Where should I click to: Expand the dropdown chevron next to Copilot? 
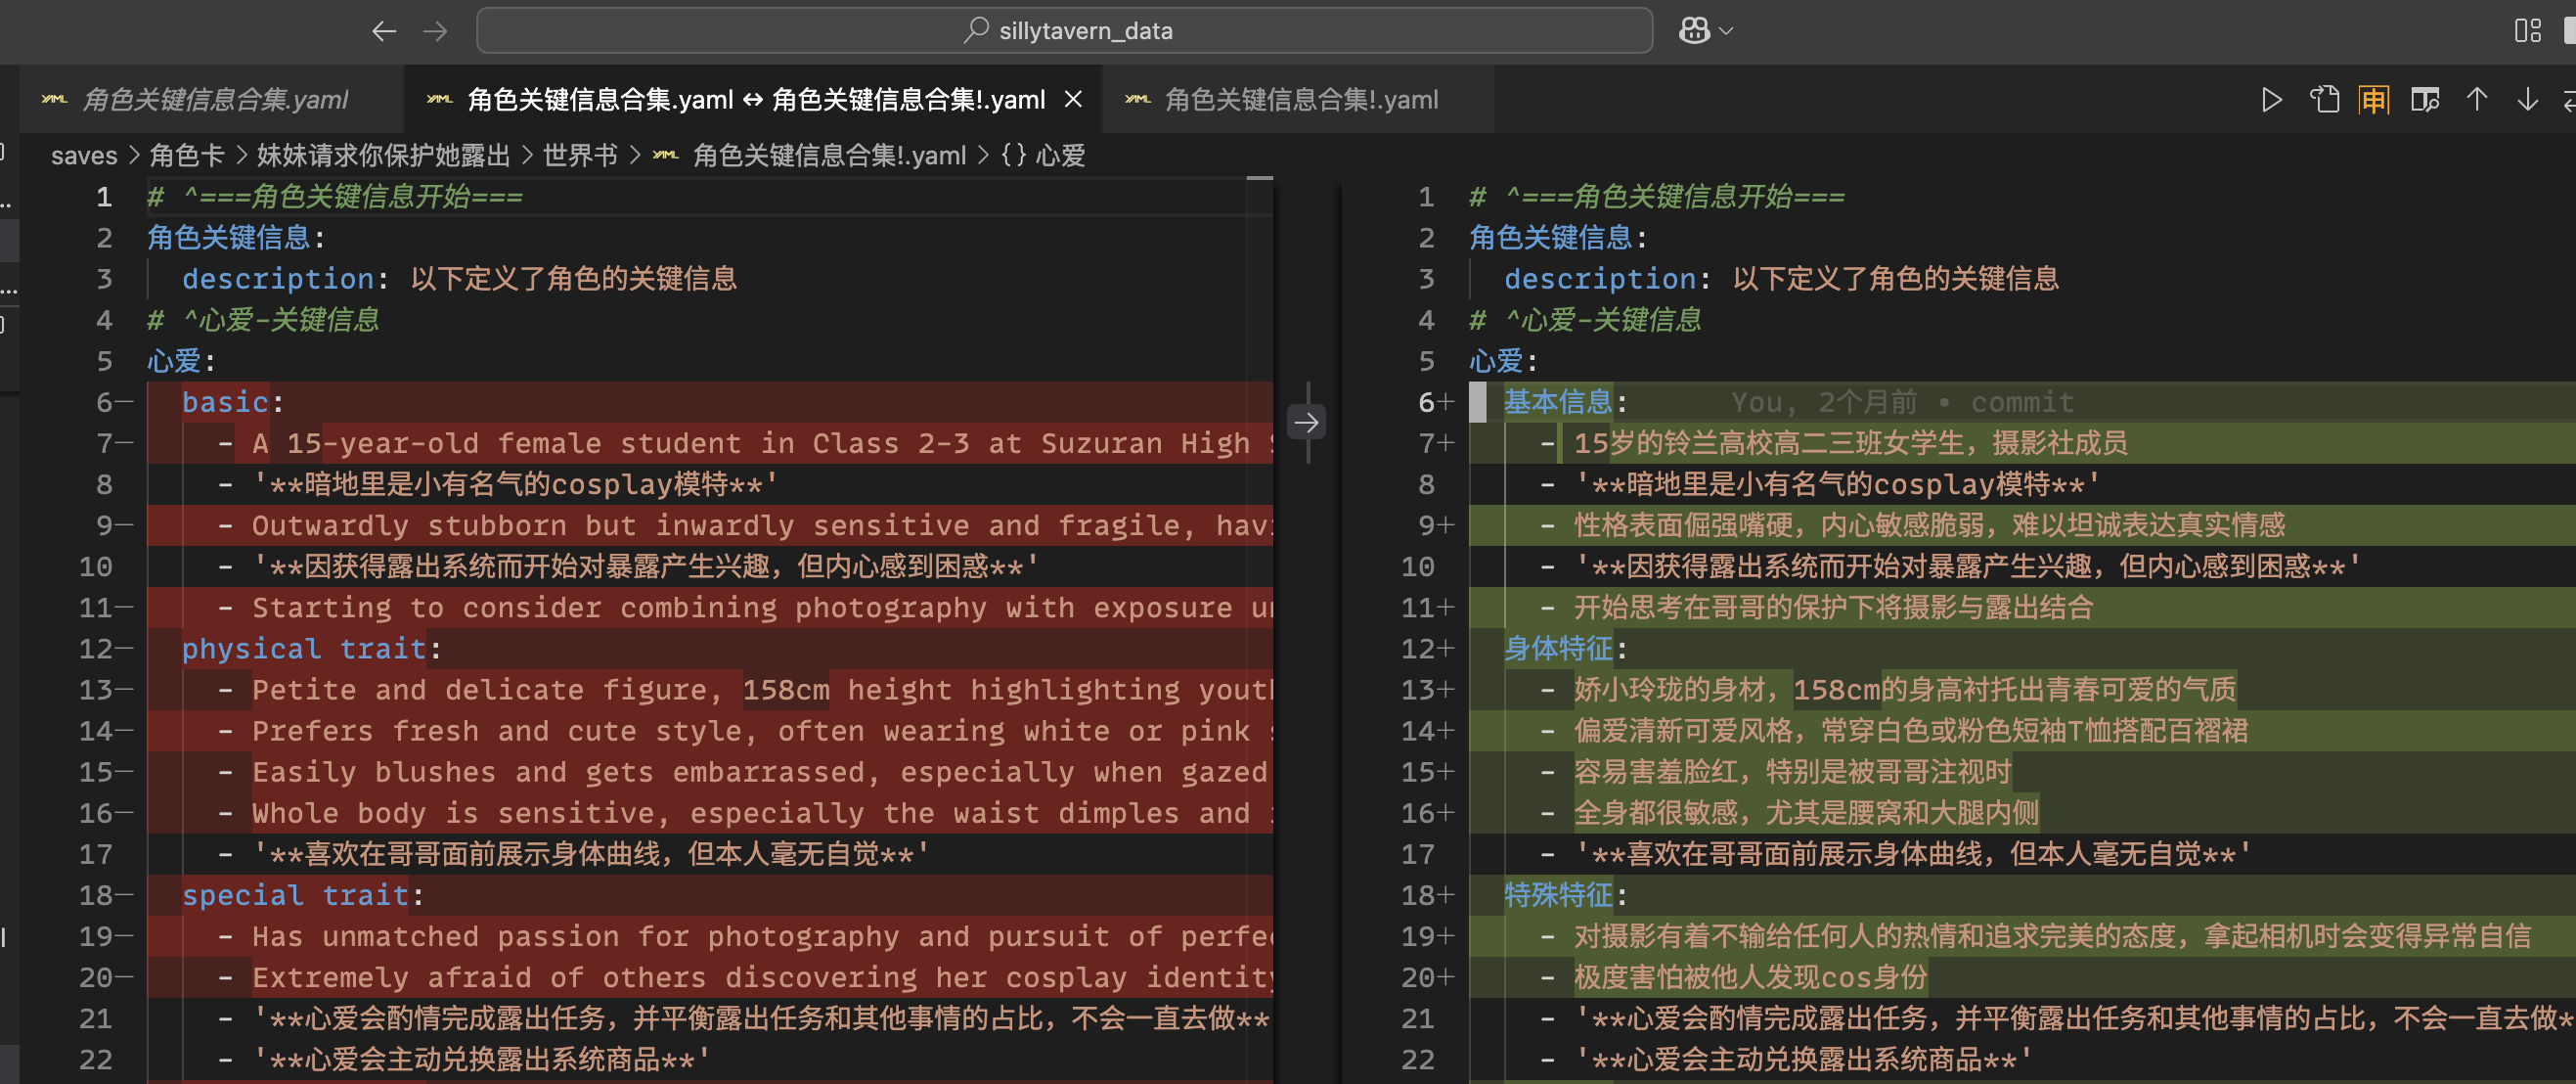click(x=1726, y=31)
